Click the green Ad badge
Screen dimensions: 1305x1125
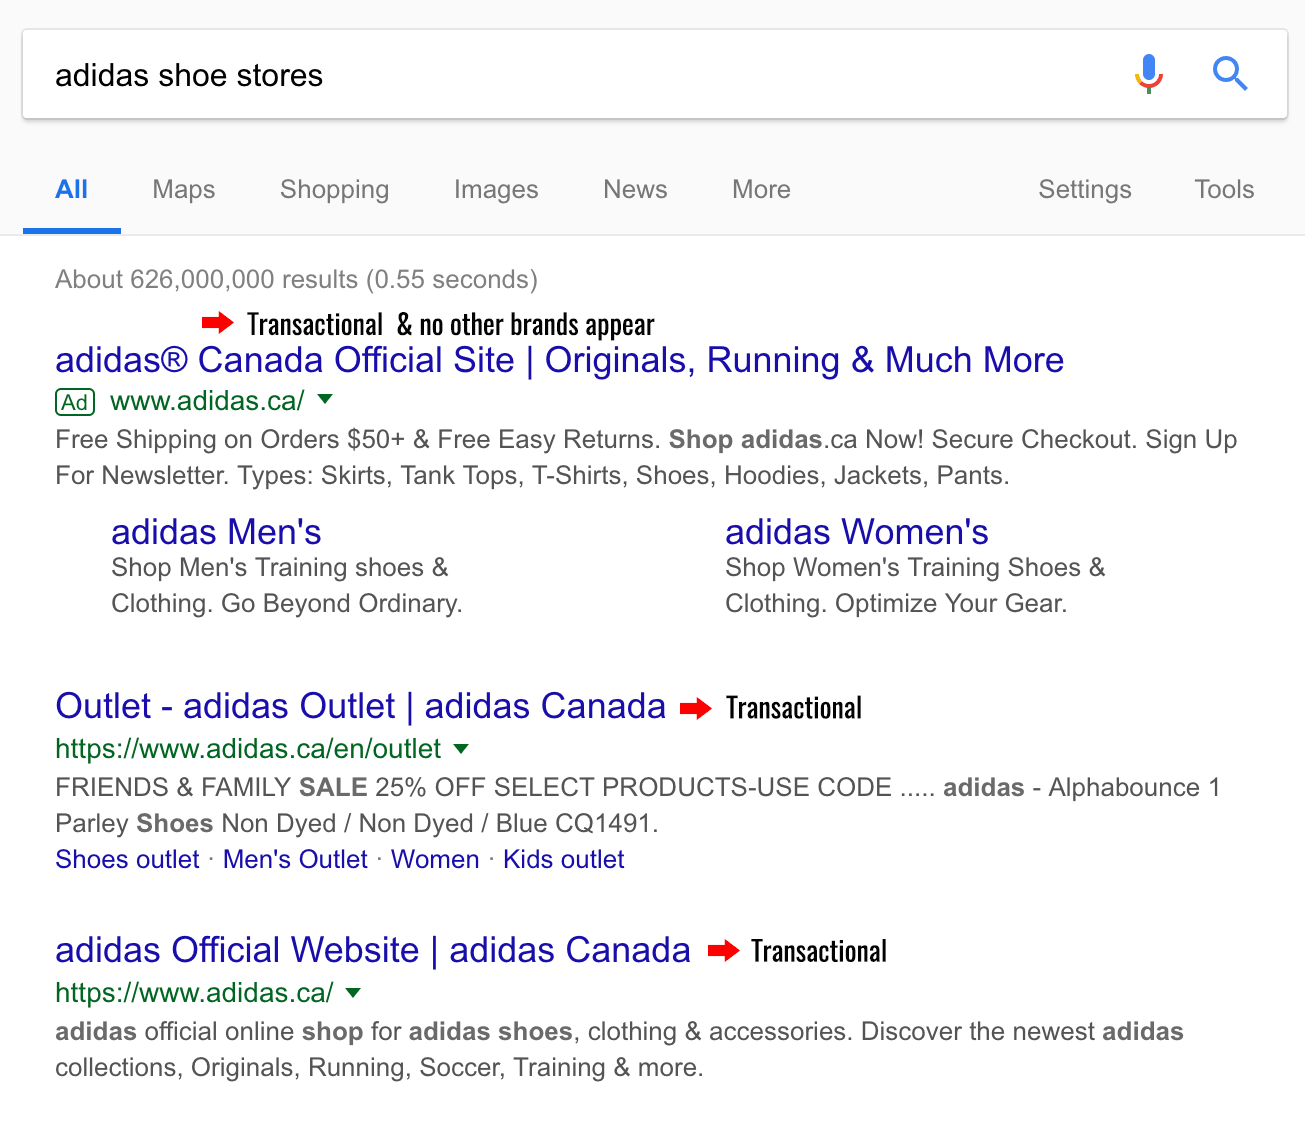(75, 402)
